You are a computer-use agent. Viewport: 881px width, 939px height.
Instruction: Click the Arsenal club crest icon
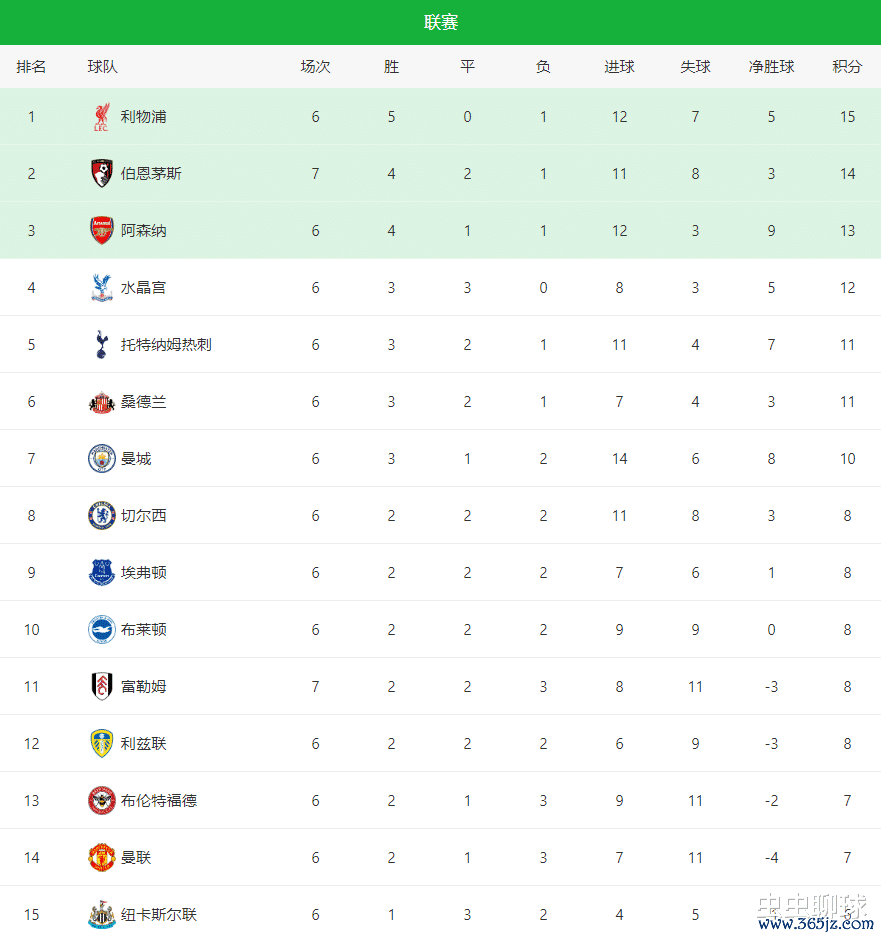[x=101, y=231]
